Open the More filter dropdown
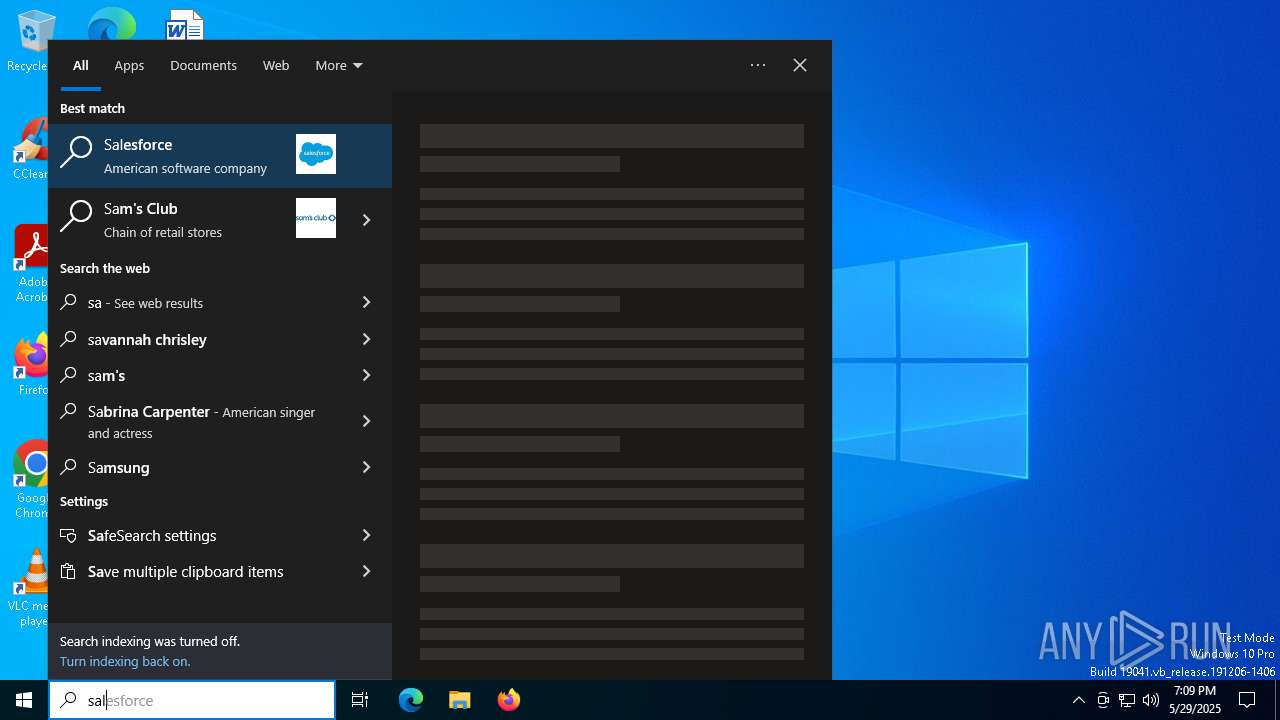 pos(339,65)
